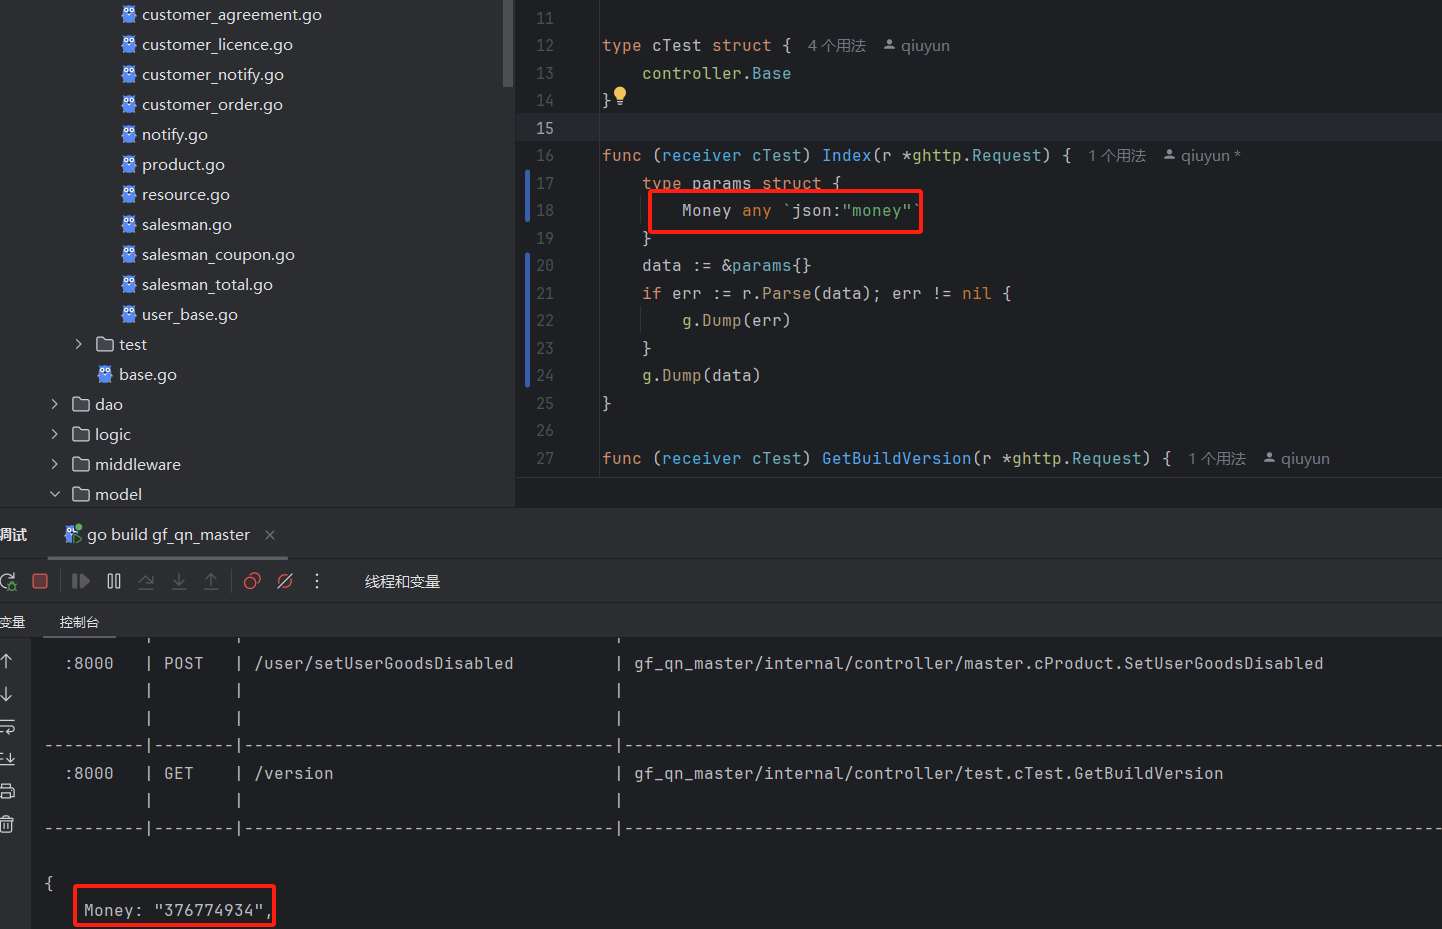Open customer_notify.go file

pos(213,75)
